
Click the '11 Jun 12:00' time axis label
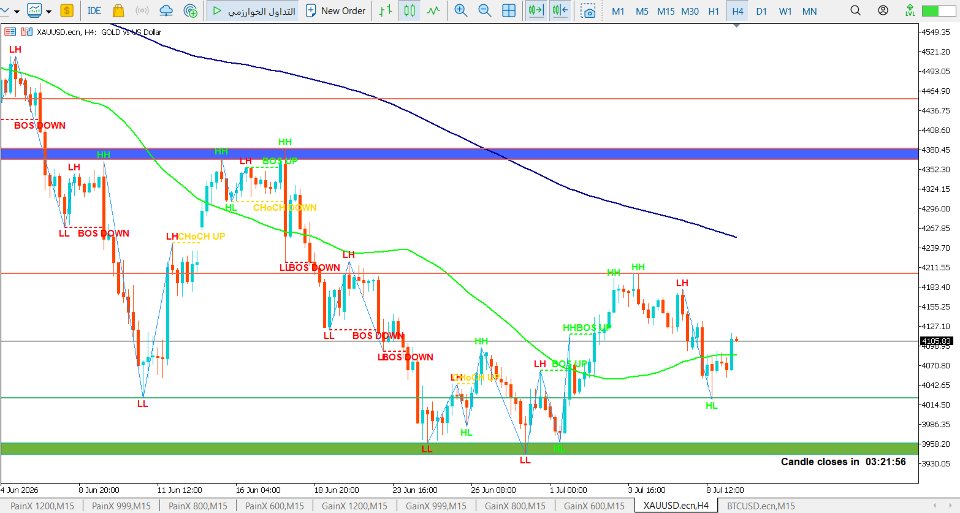coord(179,490)
